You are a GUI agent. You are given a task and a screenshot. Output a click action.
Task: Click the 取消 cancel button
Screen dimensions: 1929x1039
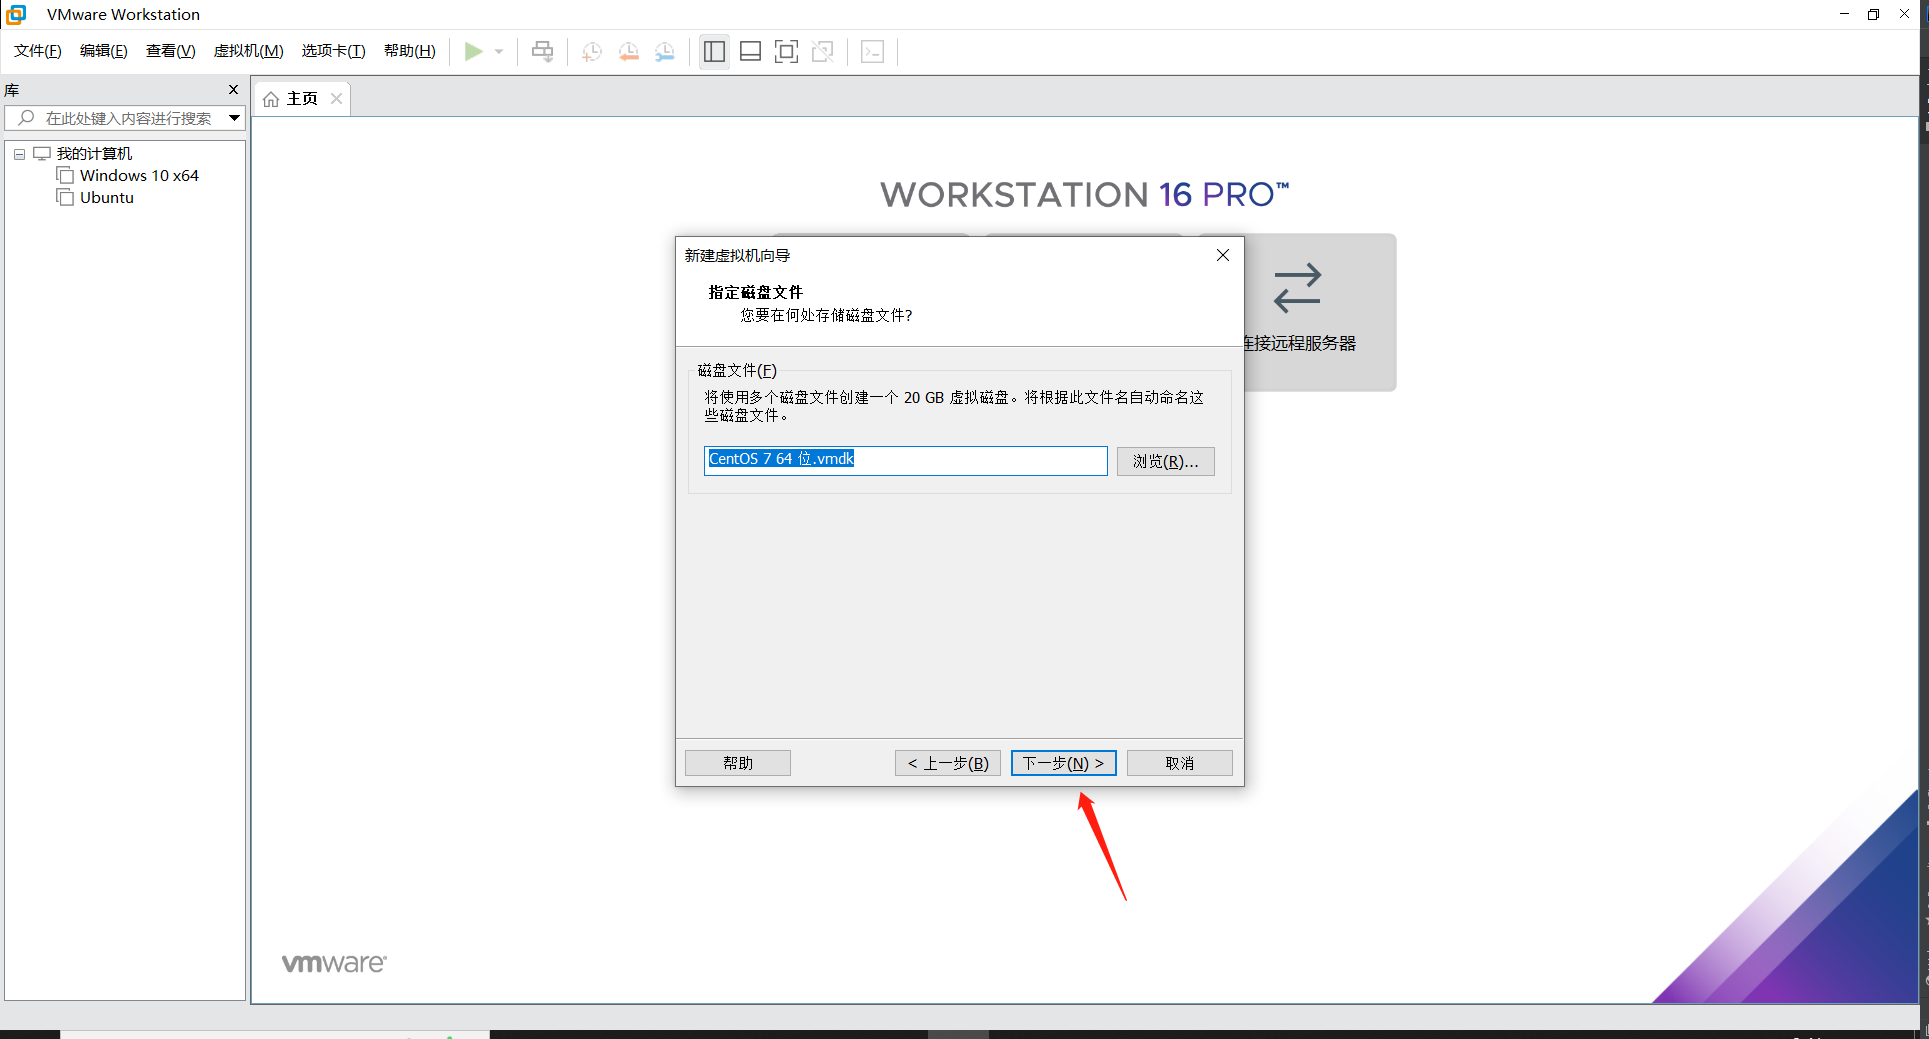(1179, 763)
